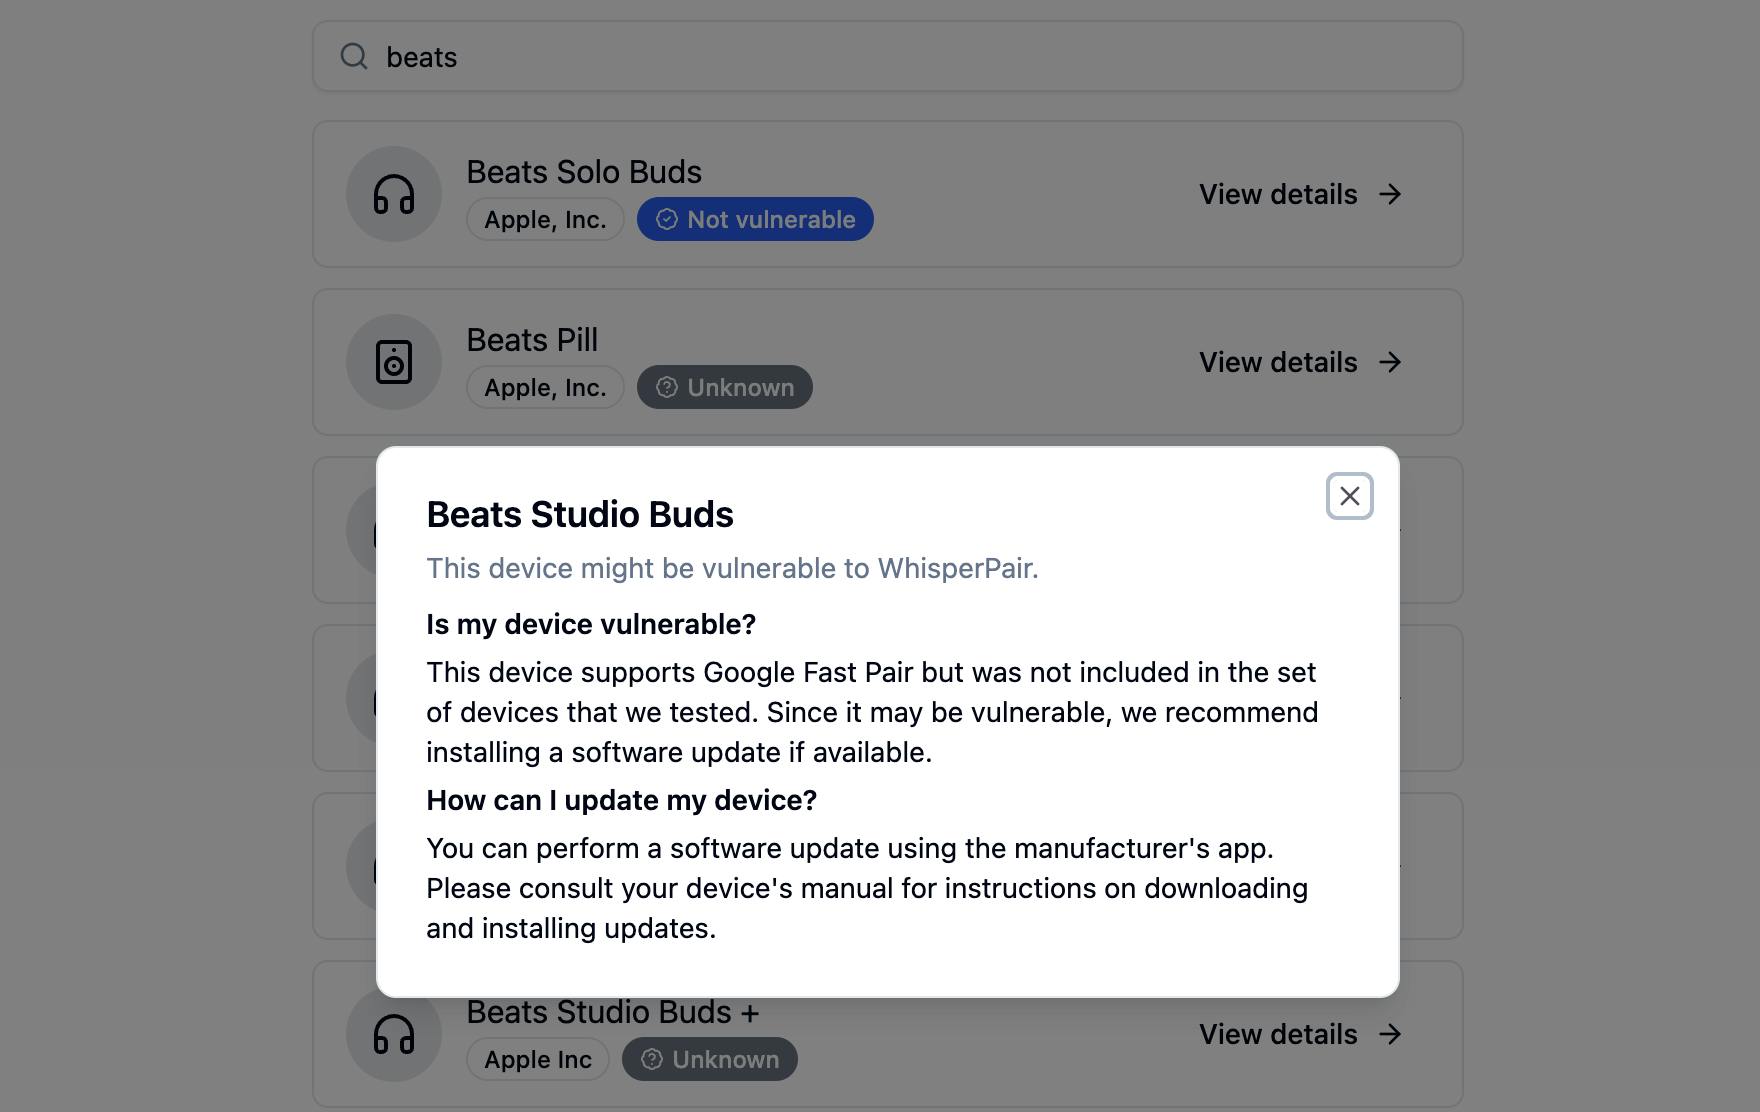Click the Beats Pill device name

pyautogui.click(x=532, y=340)
